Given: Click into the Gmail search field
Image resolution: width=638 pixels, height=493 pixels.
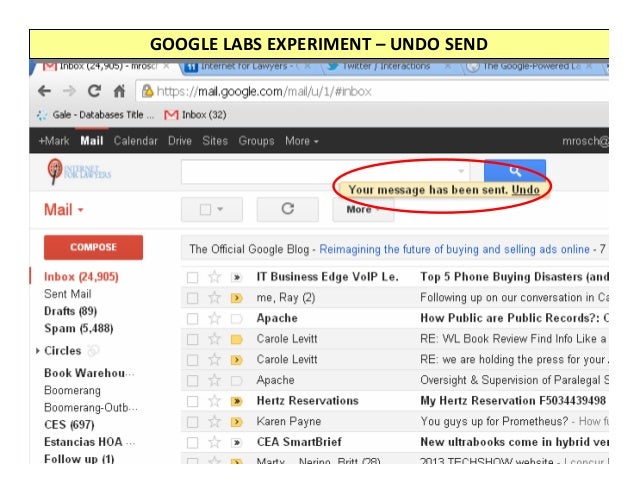Looking at the screenshot, I should coord(319,171).
